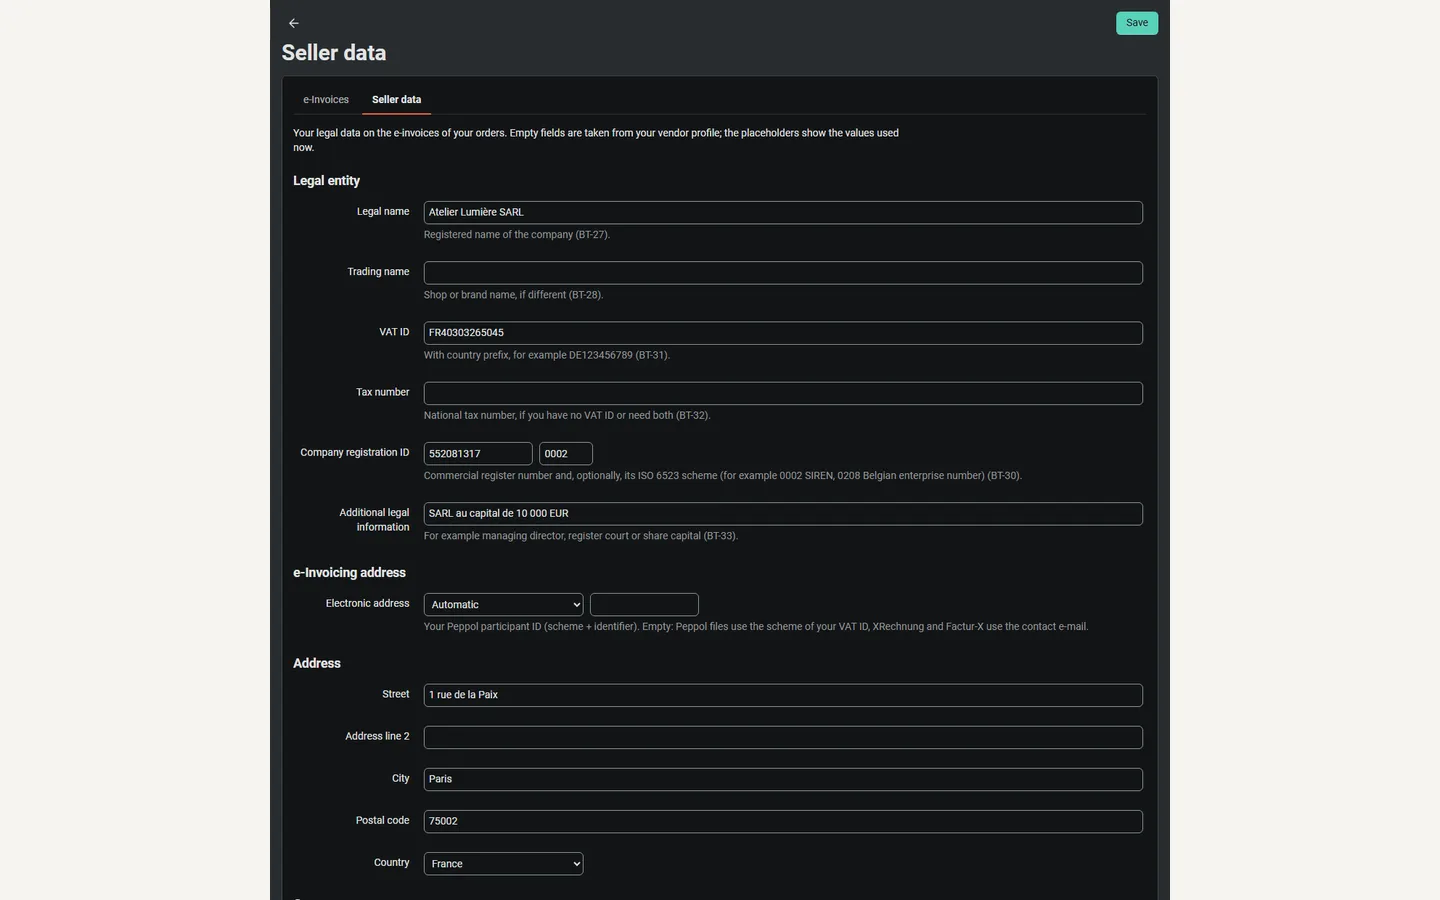Edit the City field
Screen dimensions: 1440x900
tap(783, 779)
